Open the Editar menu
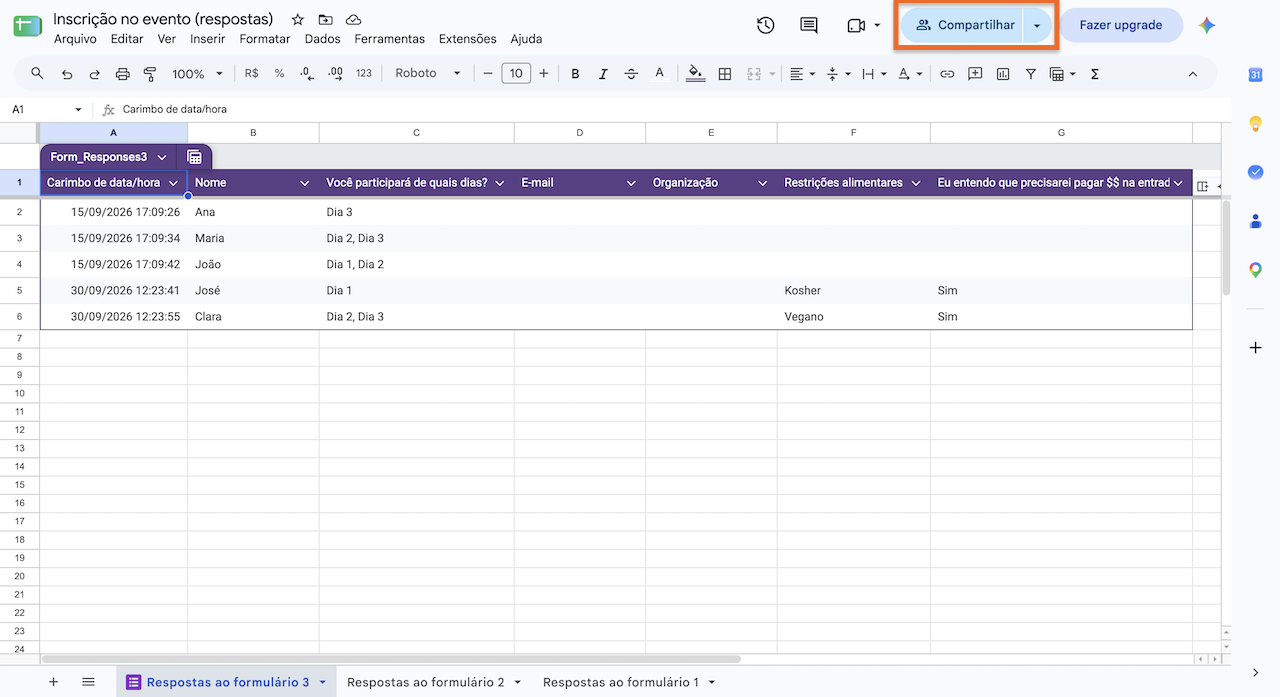The width and height of the screenshot is (1280, 697). (127, 39)
